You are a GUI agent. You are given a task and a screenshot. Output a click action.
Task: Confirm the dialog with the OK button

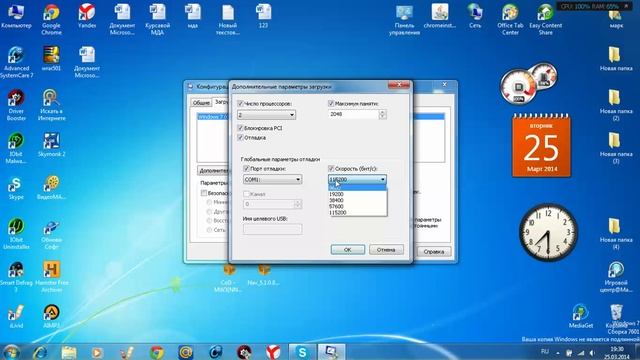(x=348, y=249)
